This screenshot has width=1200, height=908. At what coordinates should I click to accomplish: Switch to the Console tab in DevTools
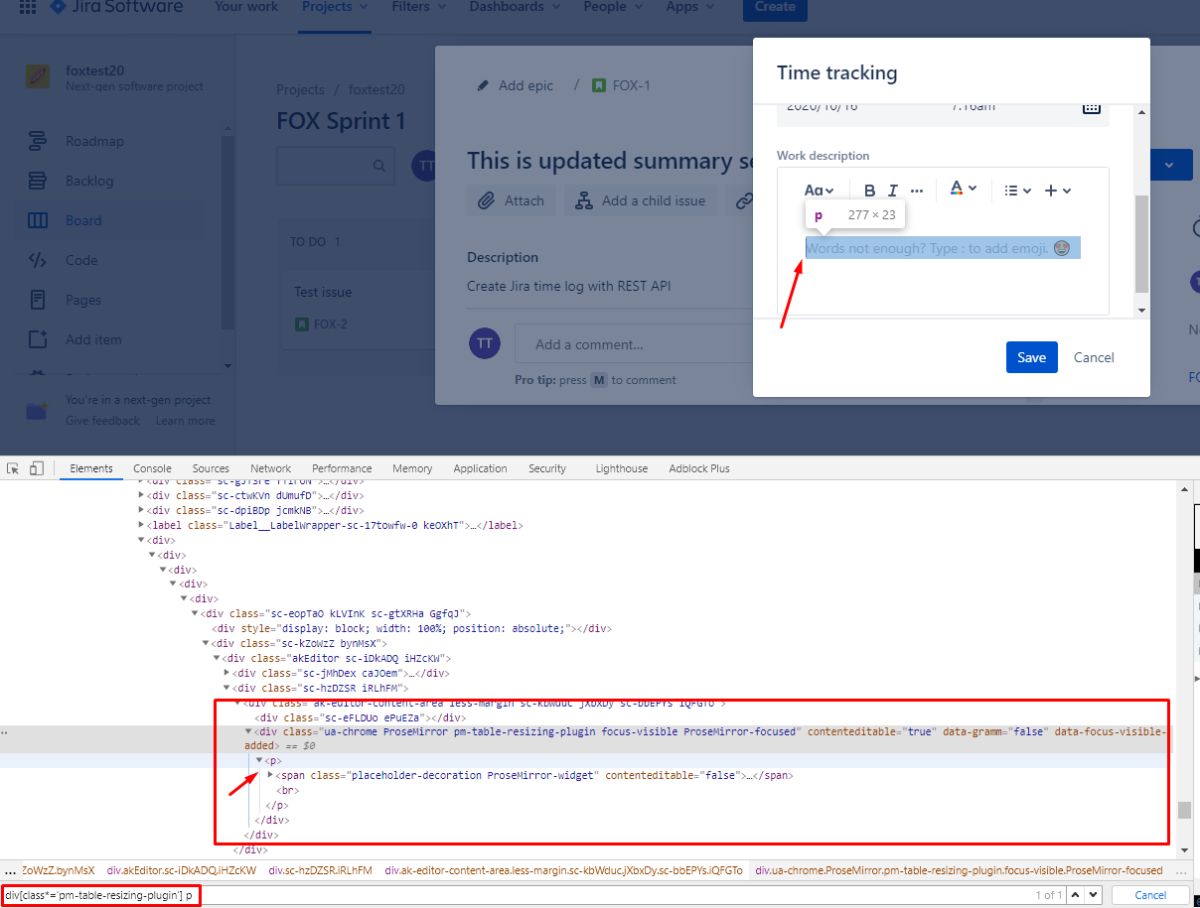pos(152,468)
